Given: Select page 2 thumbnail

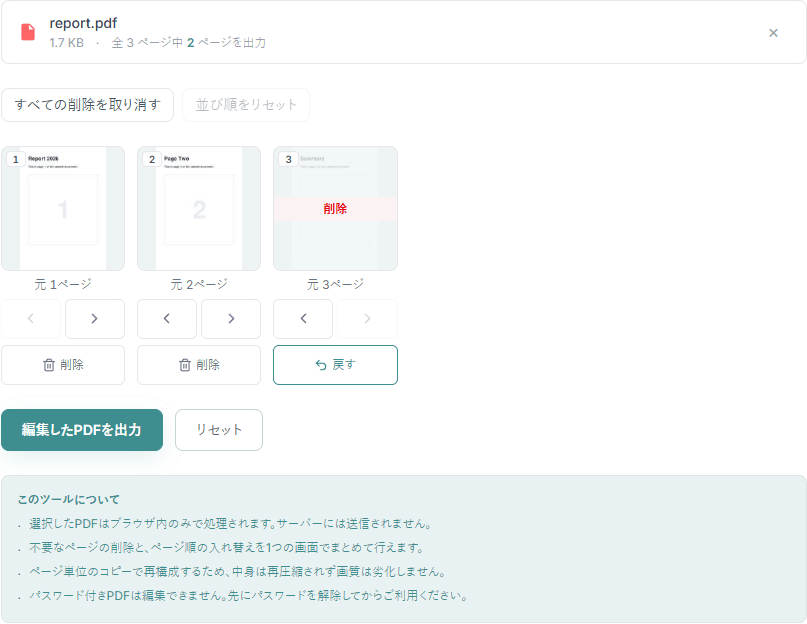Looking at the screenshot, I should [x=199, y=209].
